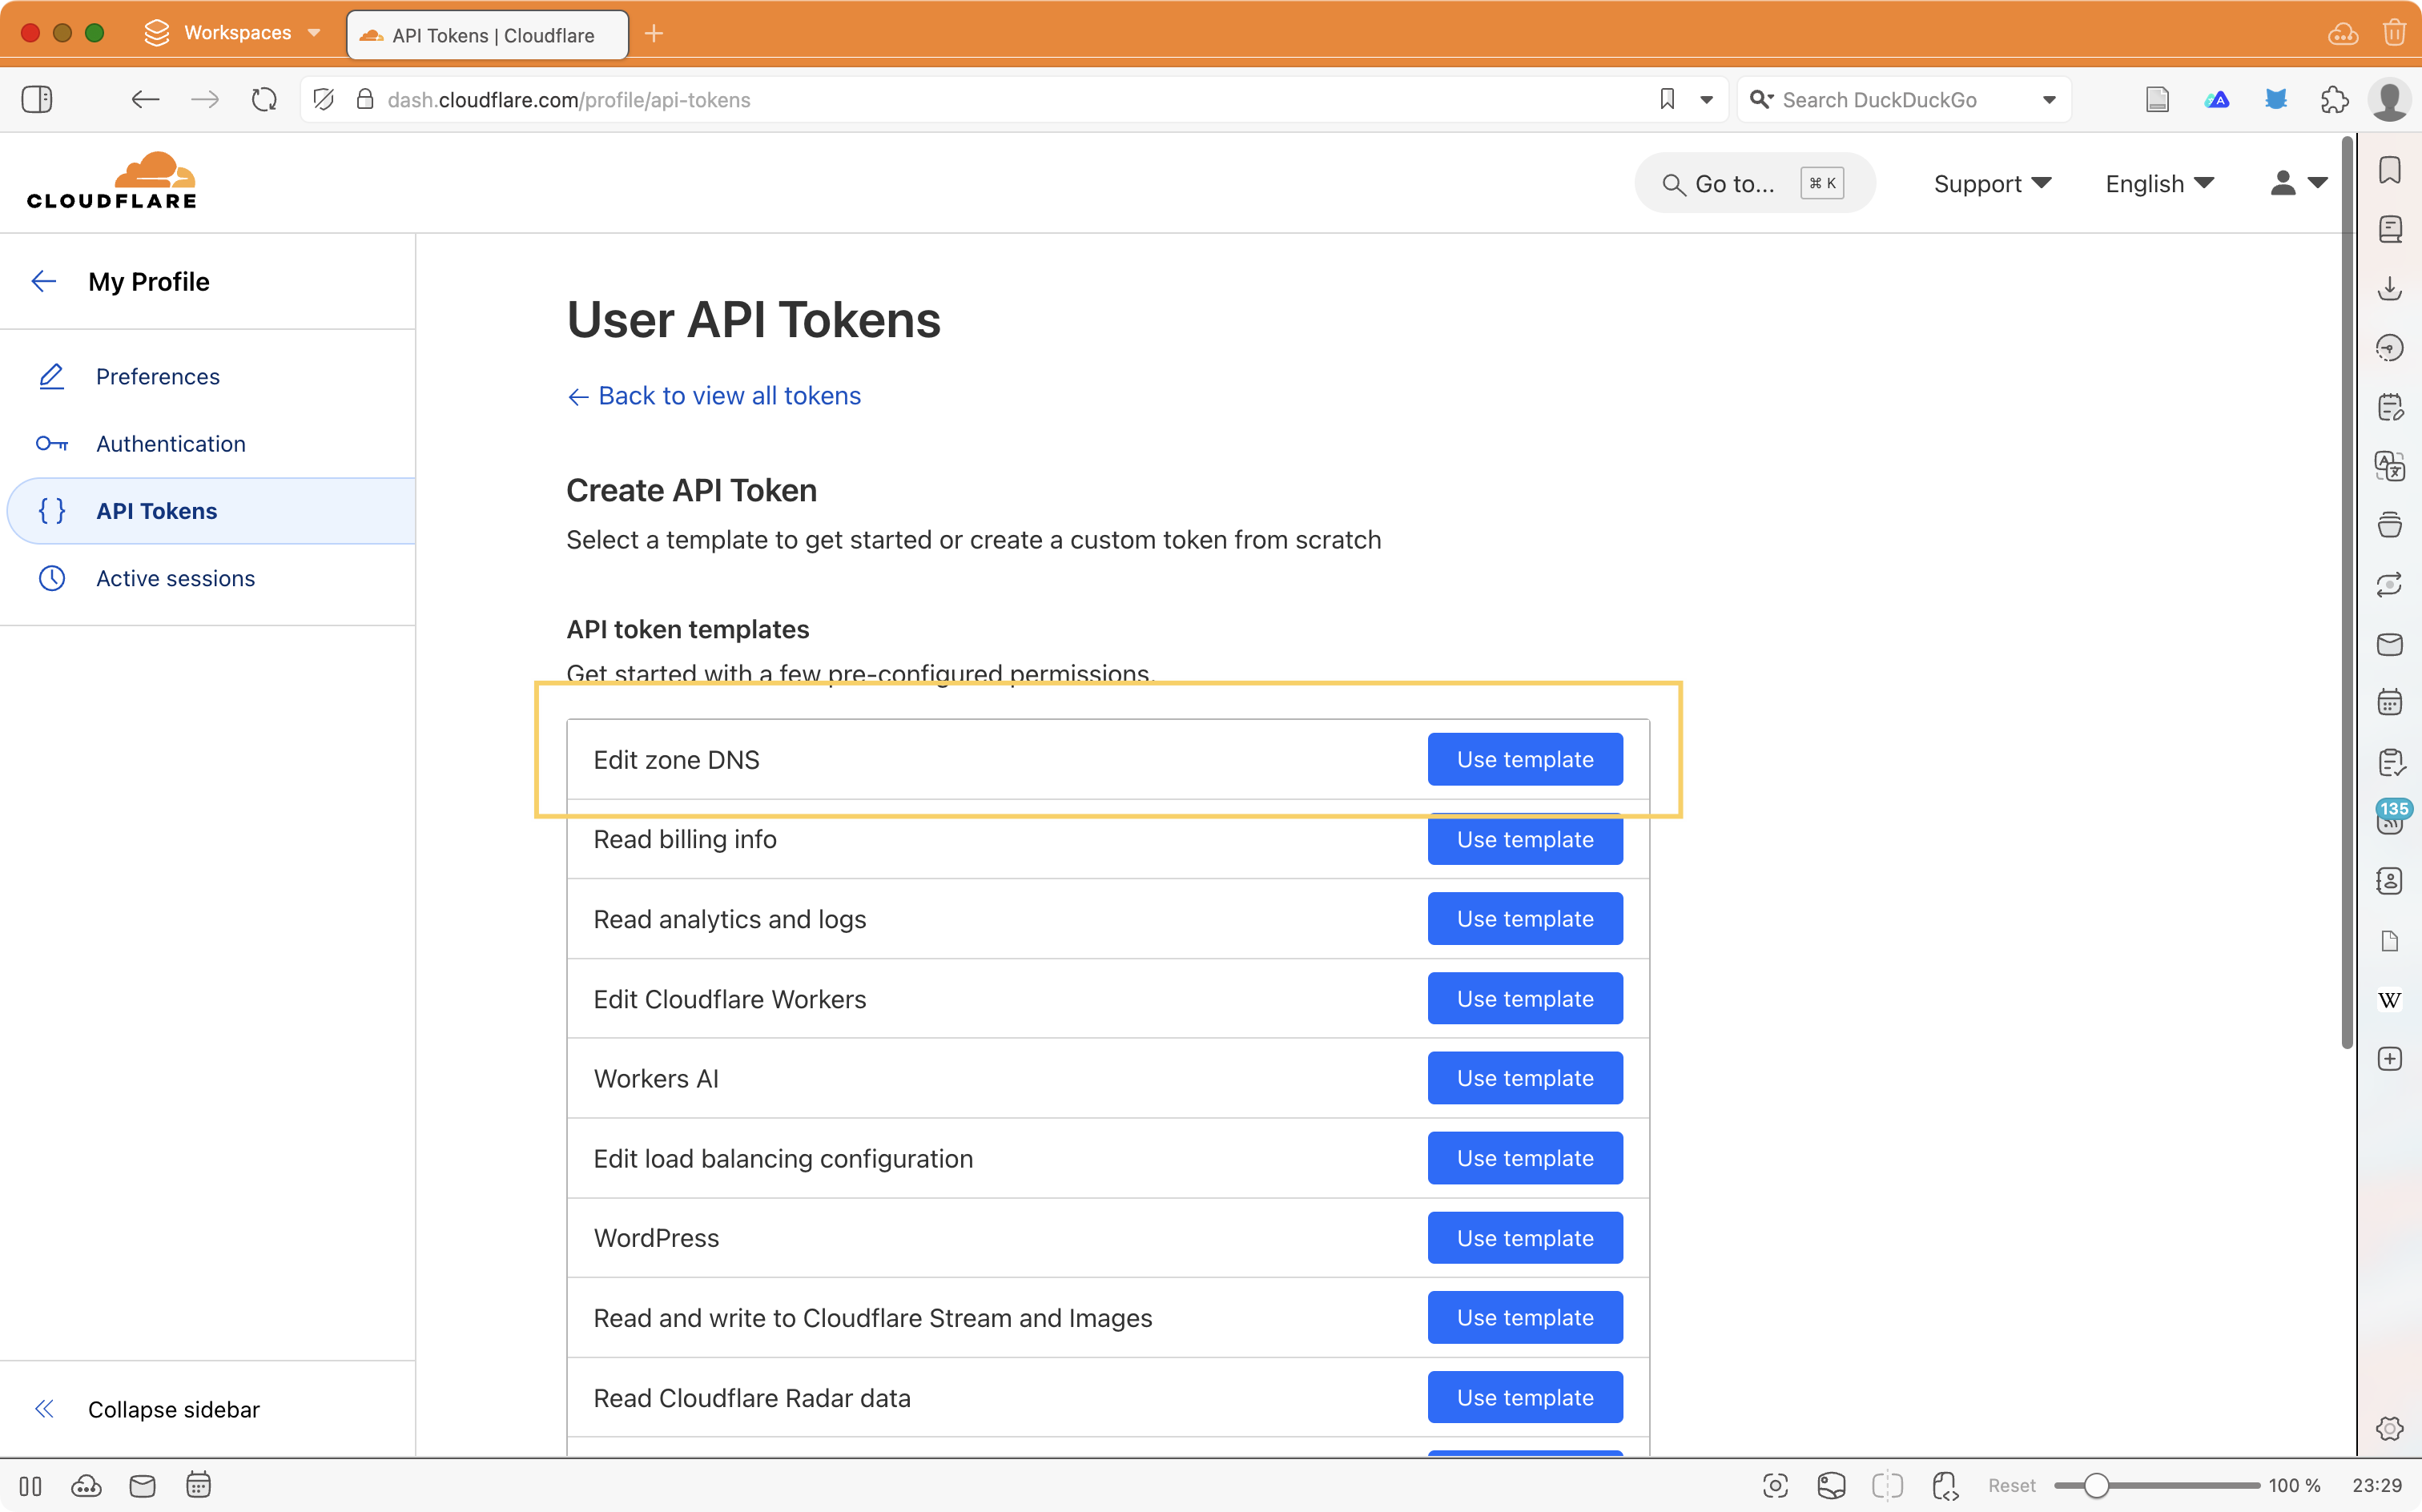Open the Authentication menu item
The image size is (2422, 1512).
170,443
